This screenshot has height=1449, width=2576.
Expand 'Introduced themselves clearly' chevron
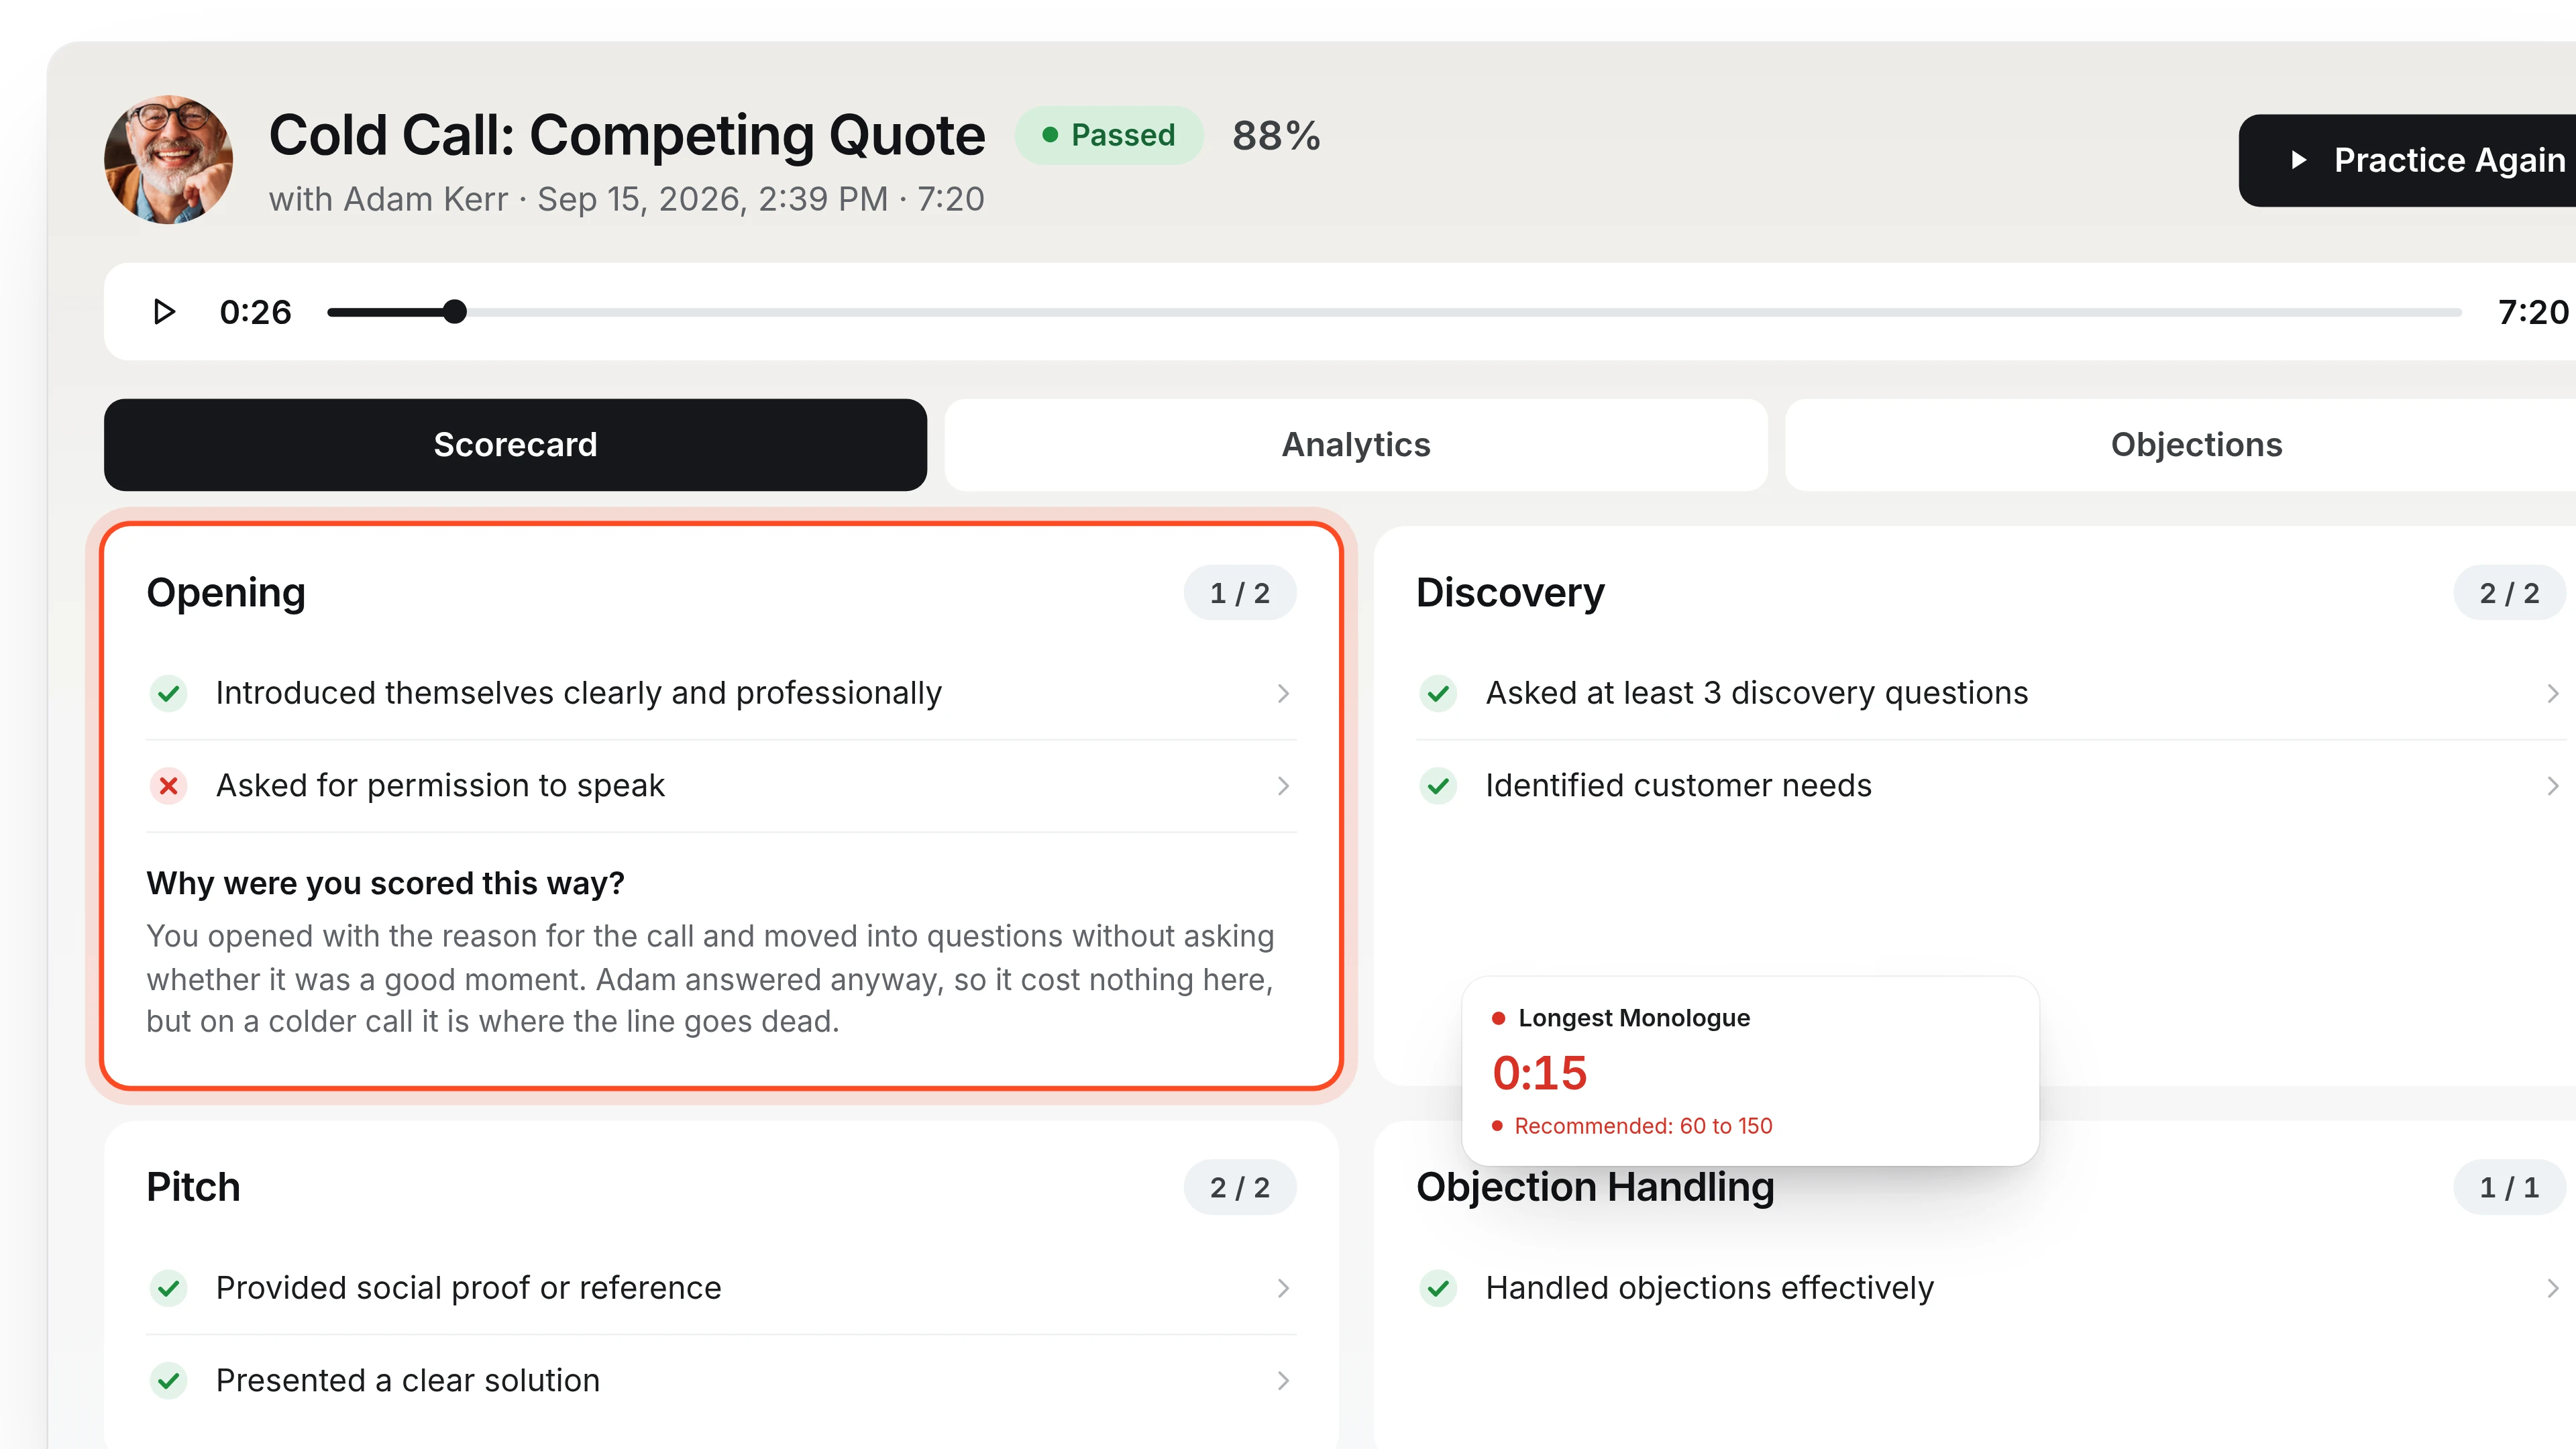pos(1283,694)
